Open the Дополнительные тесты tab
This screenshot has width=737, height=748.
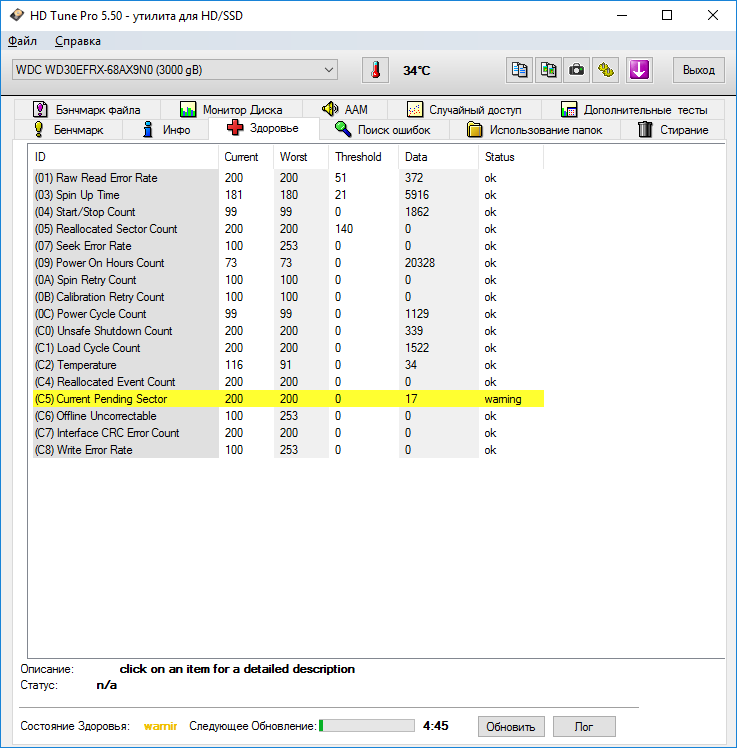pos(633,110)
